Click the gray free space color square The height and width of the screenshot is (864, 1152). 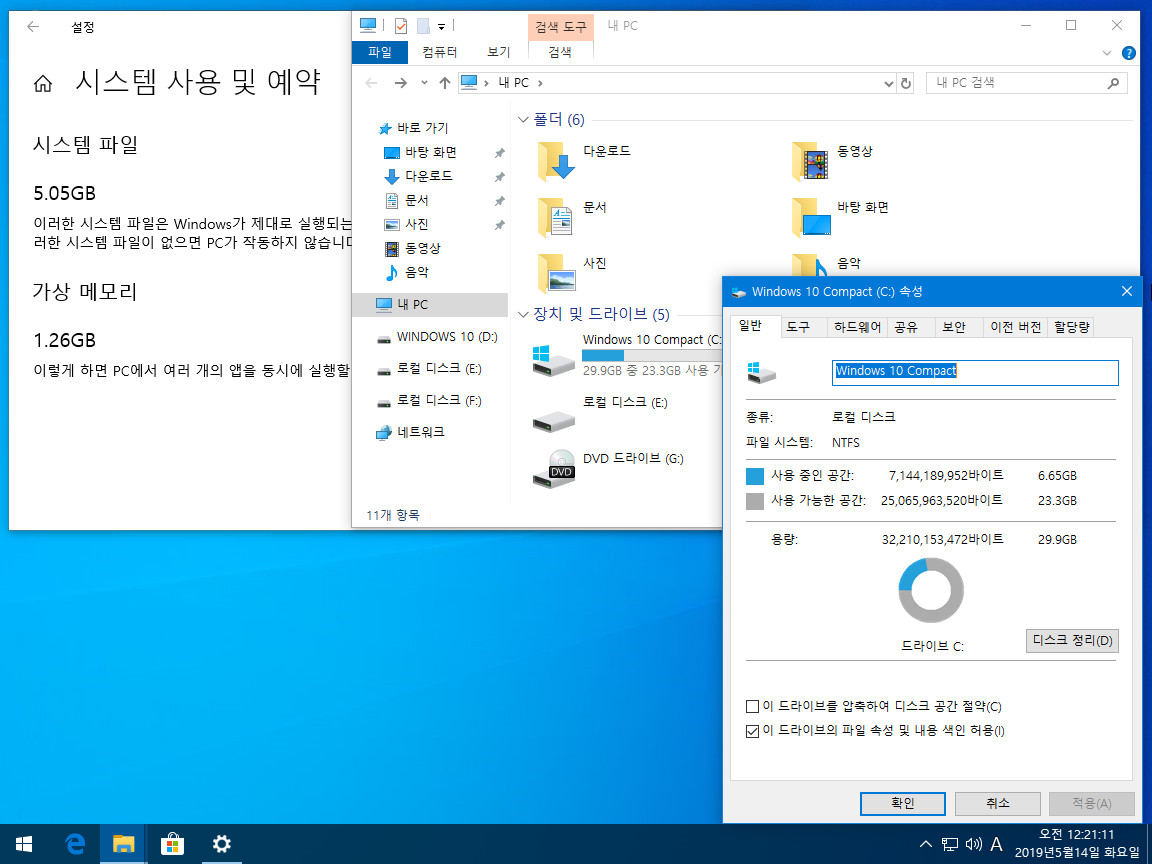[755, 501]
